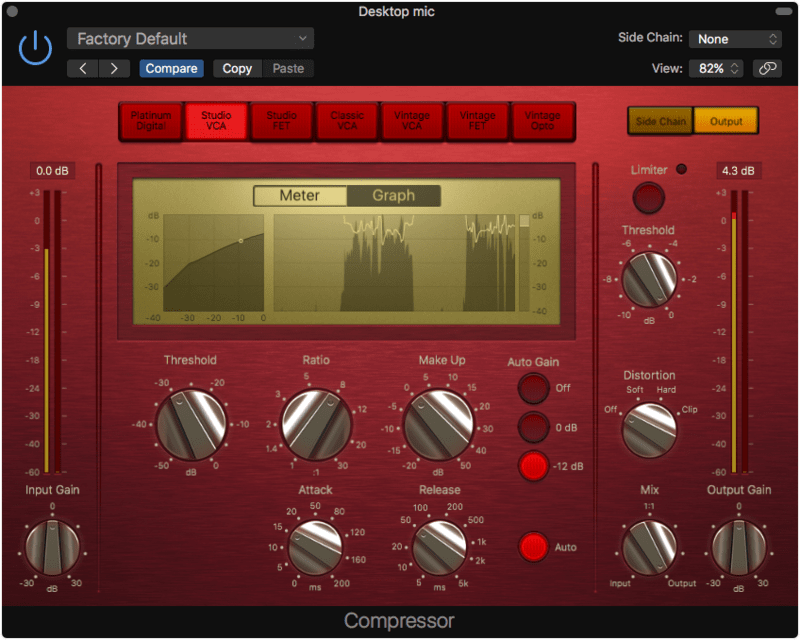800x640 pixels.
Task: Select the Platinum Digital compressor model
Action: (x=152, y=120)
